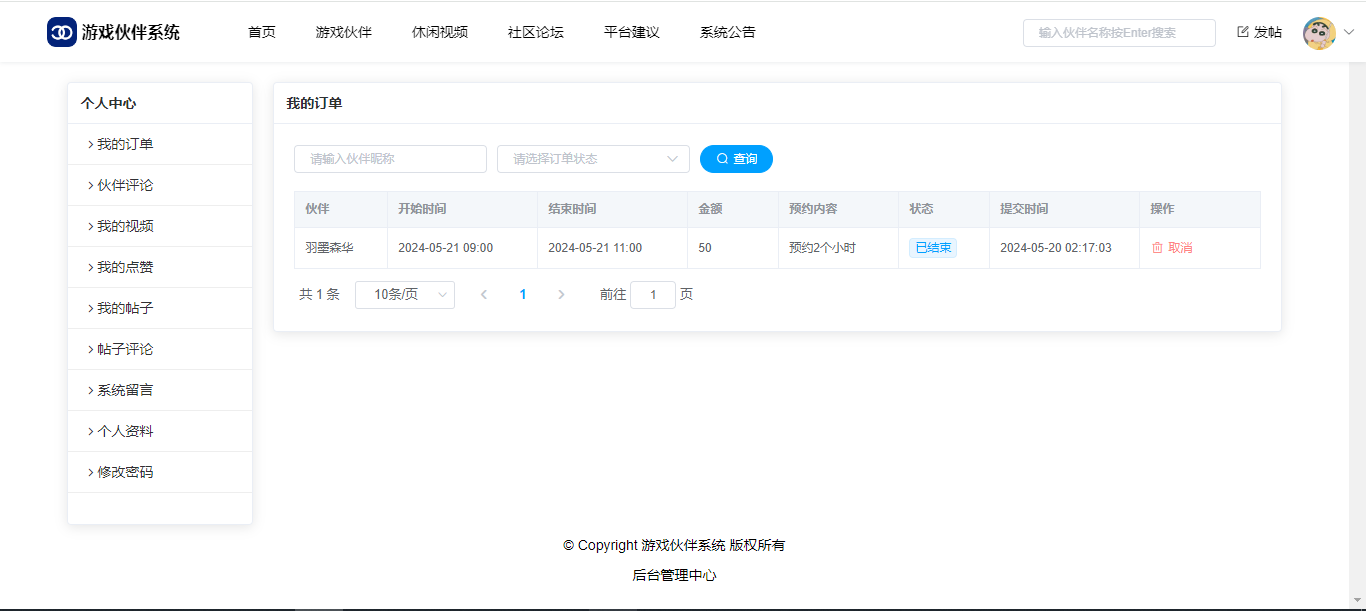1366x611 pixels.
Task: Select 修改密码 in the sidebar
Action: coord(125,472)
